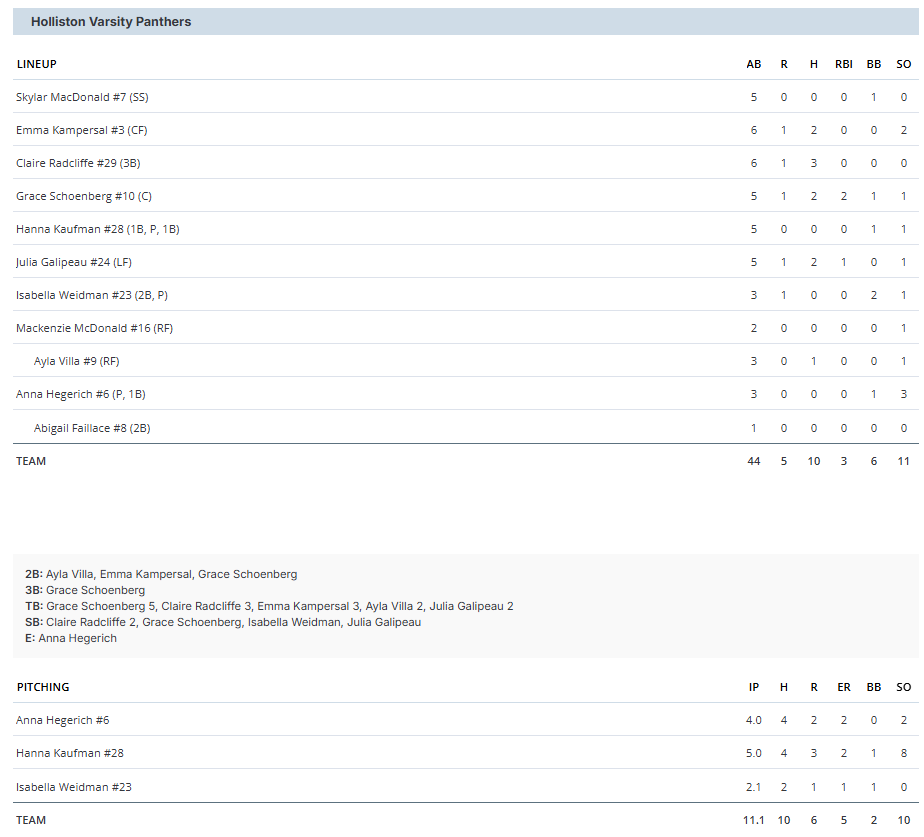Click the ER column header in pitching
The width and height of the screenshot is (924, 837).
point(843,687)
